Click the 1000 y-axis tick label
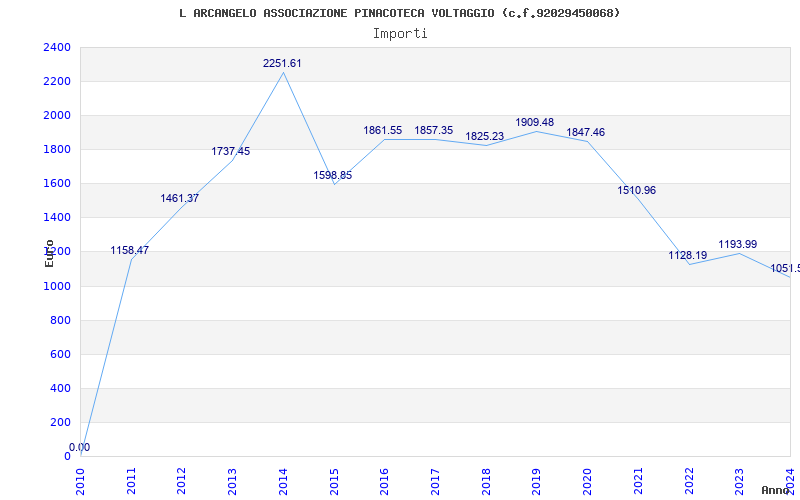The width and height of the screenshot is (800, 500). (x=57, y=286)
